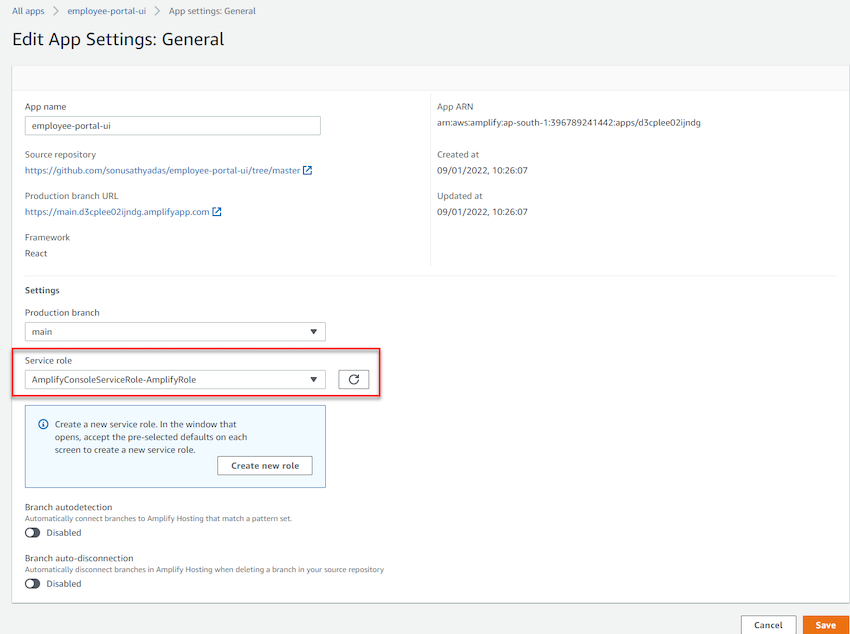Screen dimensions: 850x634
Task: Click the breadcrumb chevron after employee-portal-ui
Action: tap(157, 11)
